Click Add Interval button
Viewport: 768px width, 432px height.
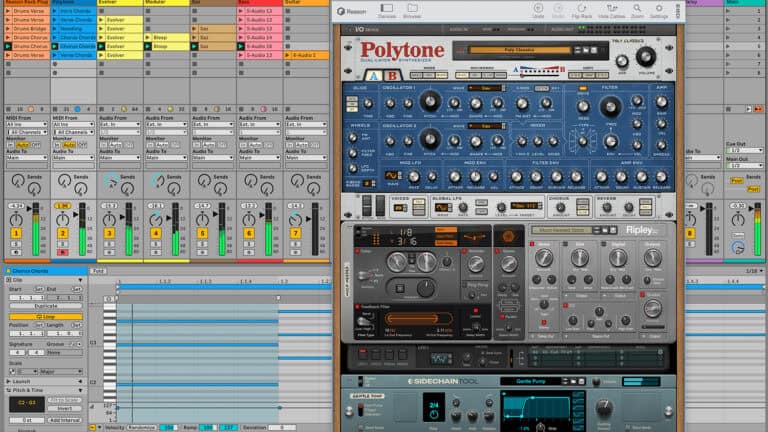(65, 420)
